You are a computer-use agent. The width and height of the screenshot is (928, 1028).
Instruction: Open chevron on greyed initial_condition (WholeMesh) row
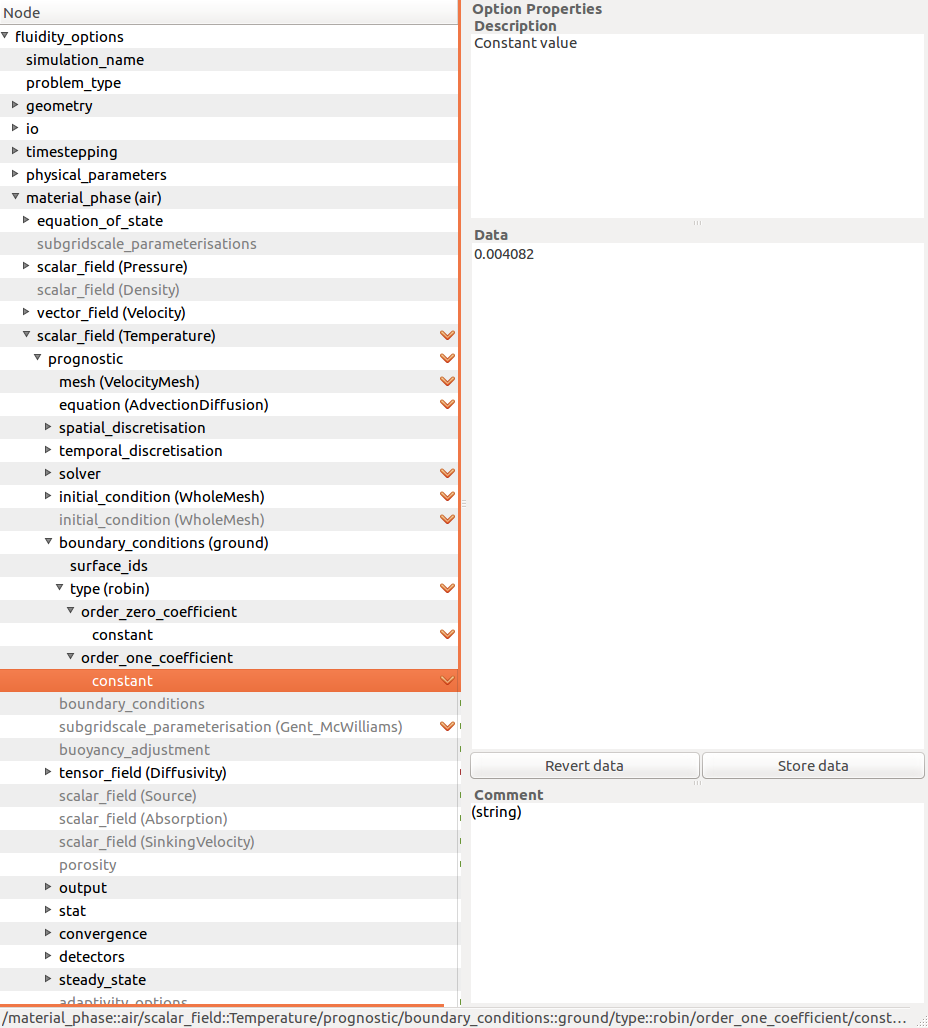(447, 519)
